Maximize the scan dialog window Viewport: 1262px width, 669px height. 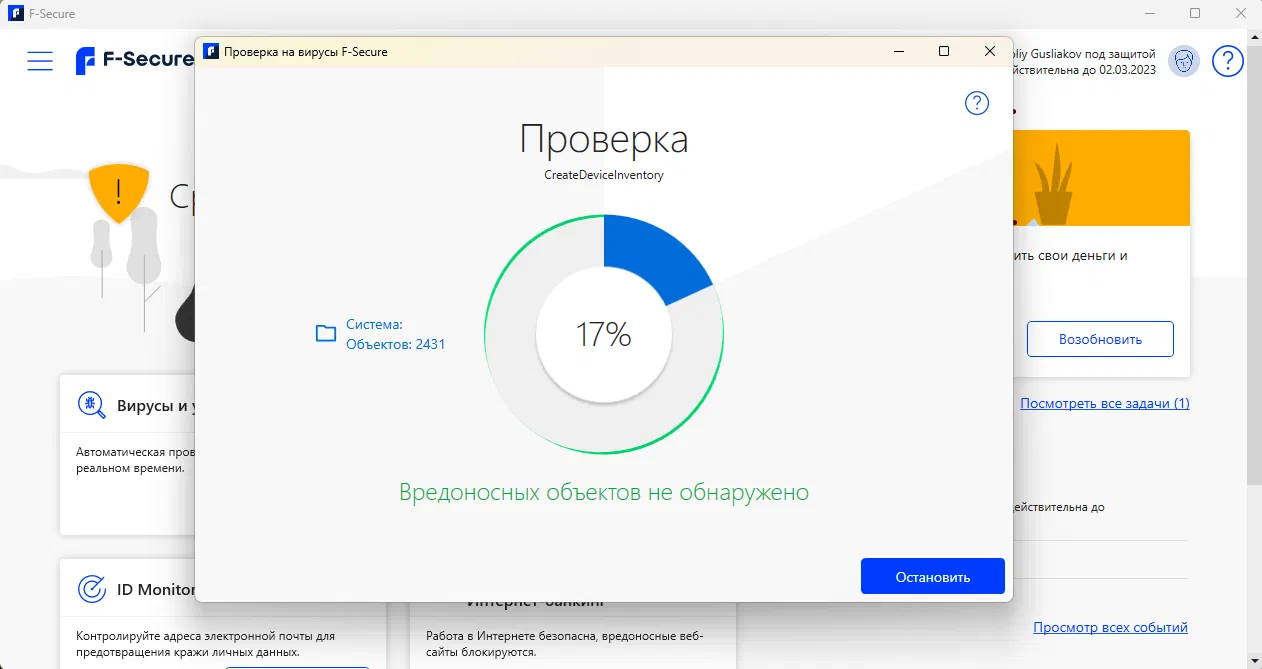click(944, 51)
